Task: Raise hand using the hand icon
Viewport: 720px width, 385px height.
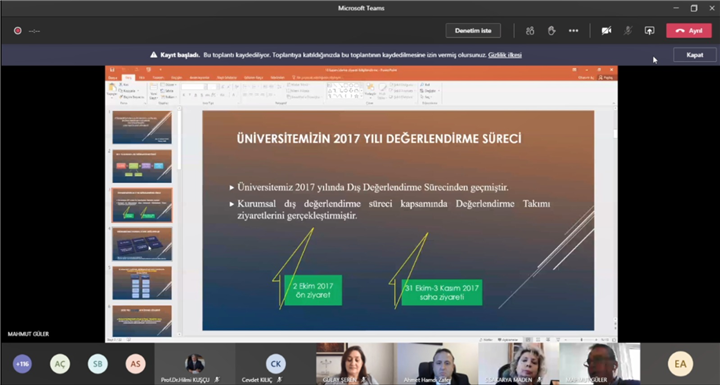Action: click(551, 31)
